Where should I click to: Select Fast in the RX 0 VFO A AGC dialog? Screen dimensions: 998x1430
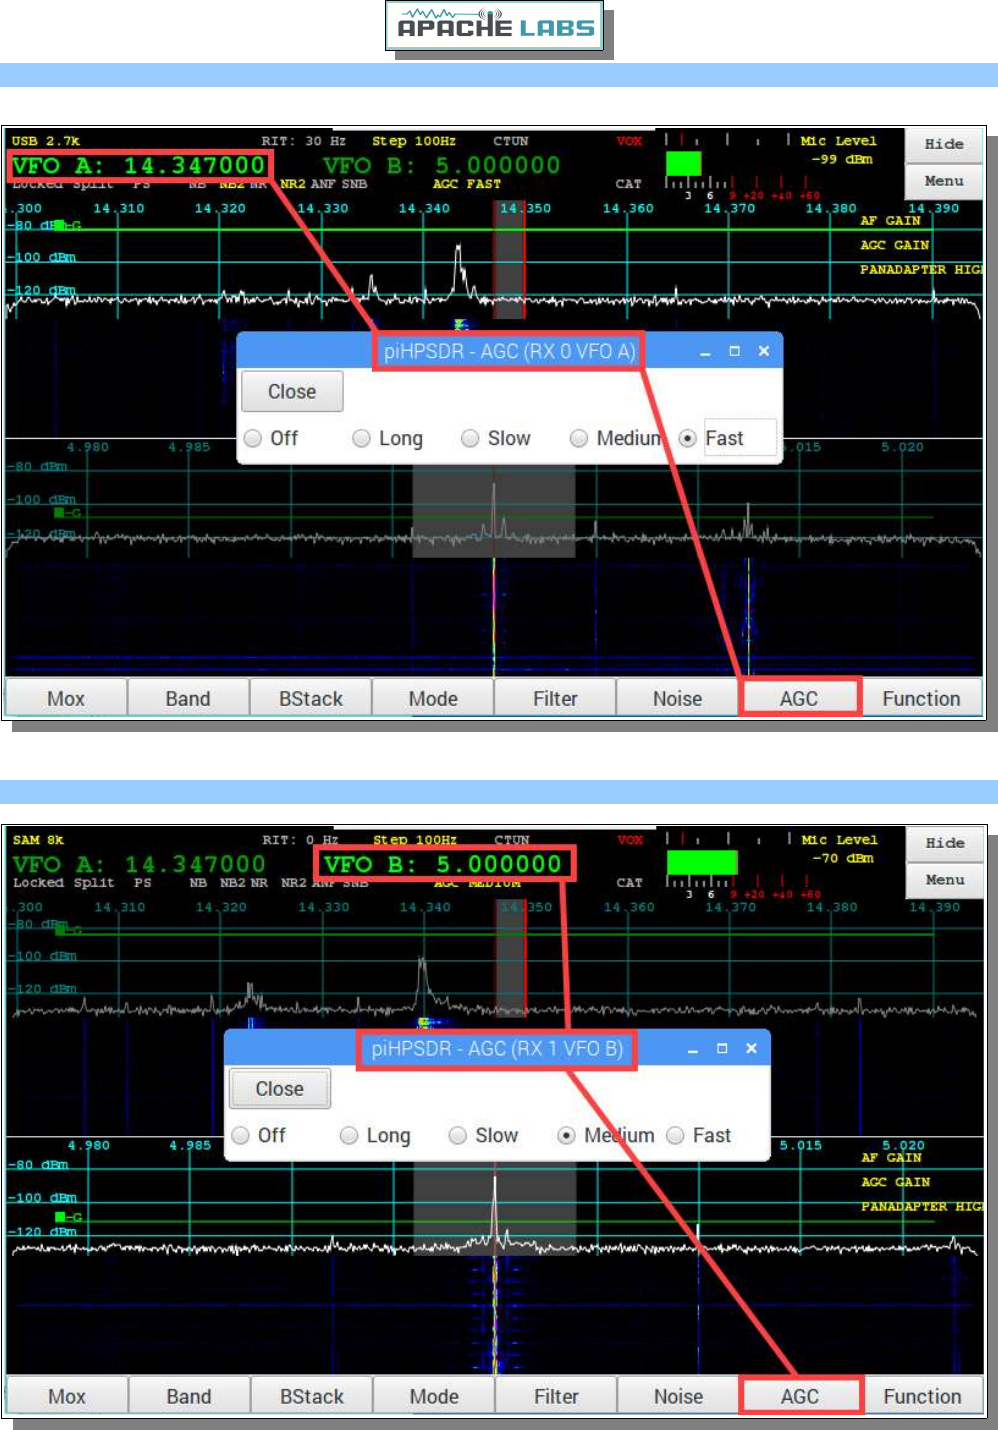(712, 438)
